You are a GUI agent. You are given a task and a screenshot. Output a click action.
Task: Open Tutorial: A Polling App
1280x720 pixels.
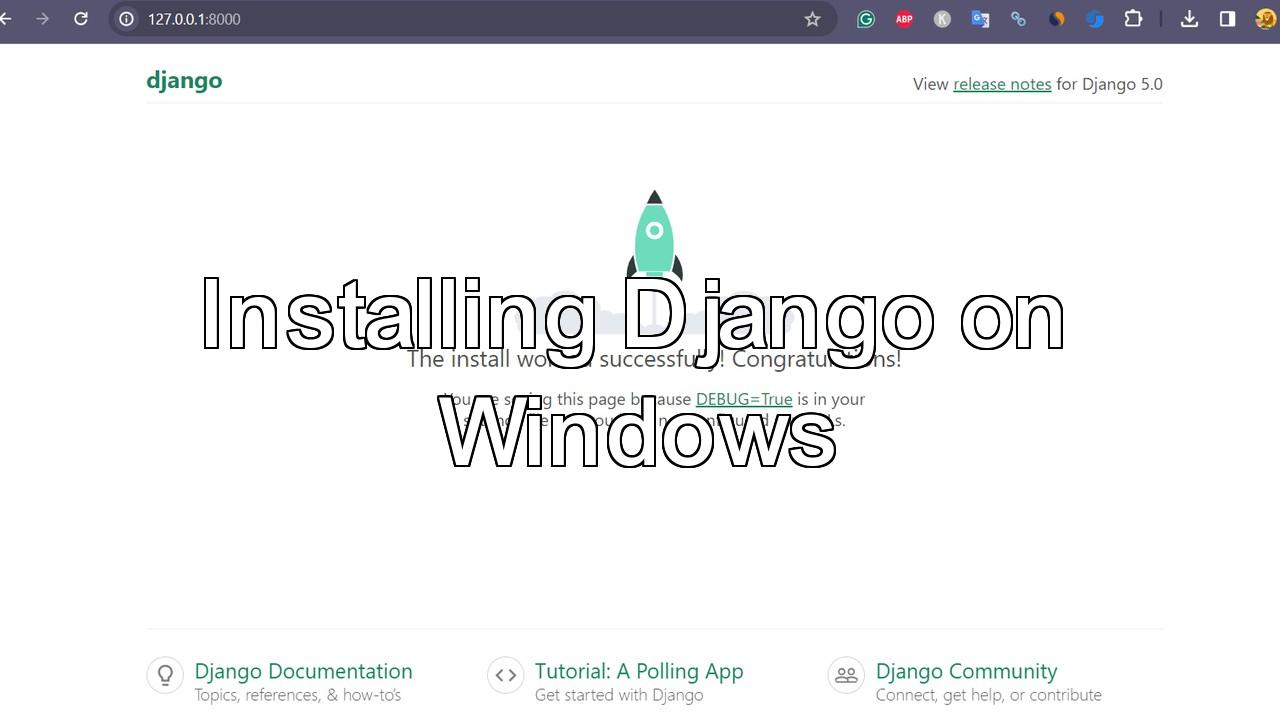click(639, 671)
